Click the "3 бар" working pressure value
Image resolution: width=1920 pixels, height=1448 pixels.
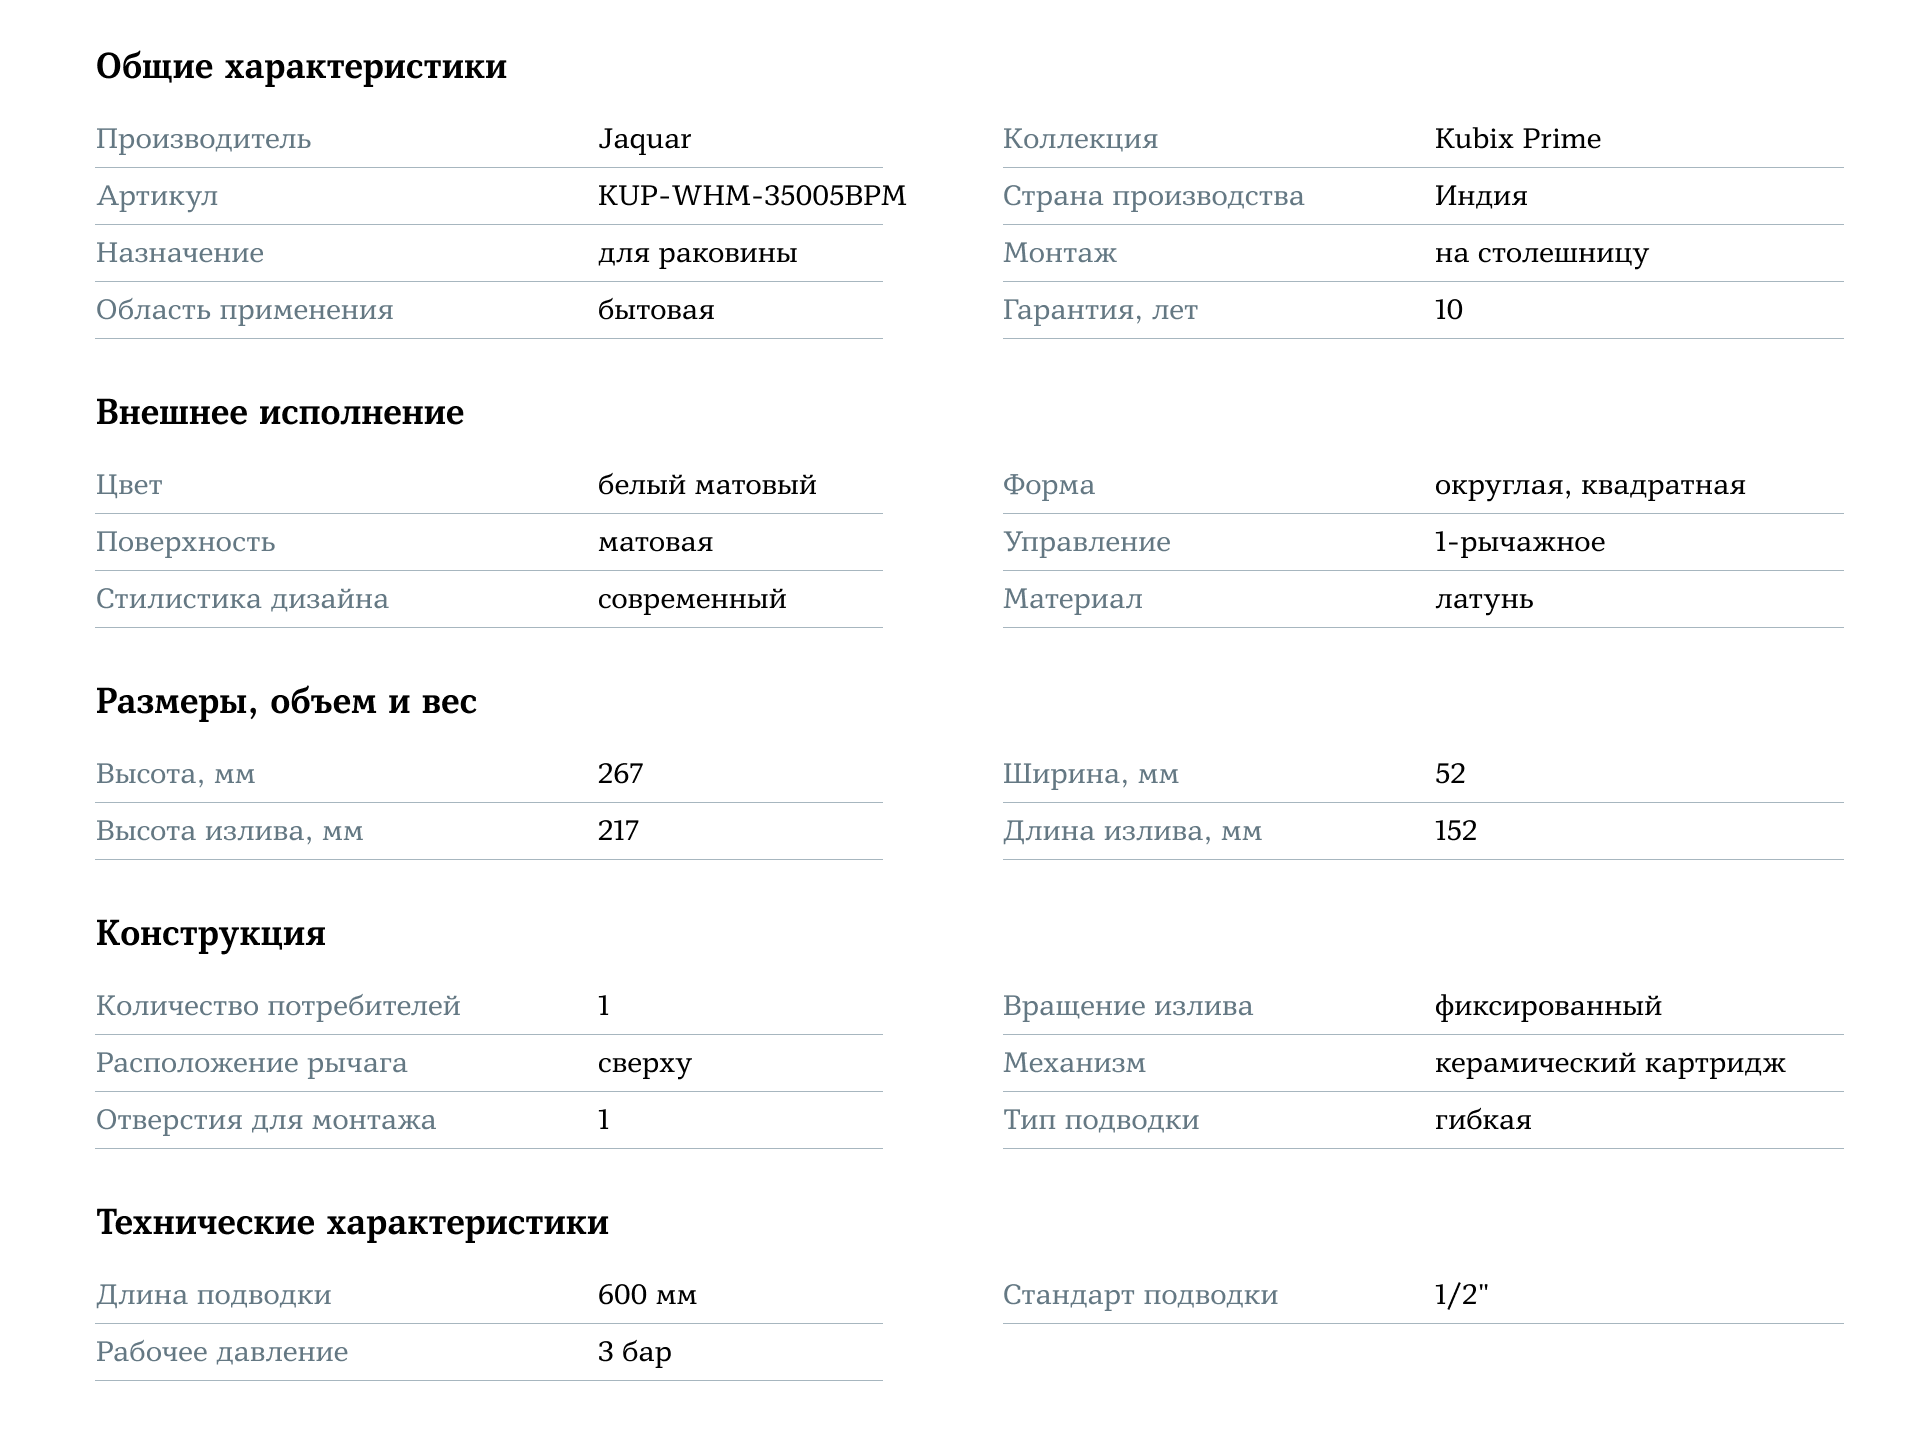[x=634, y=1352]
